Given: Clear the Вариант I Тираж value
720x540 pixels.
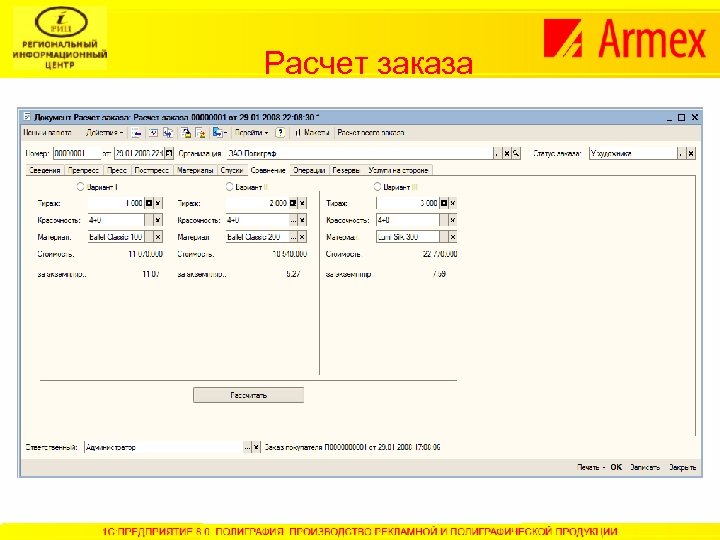Looking at the screenshot, I should pyautogui.click(x=158, y=203).
